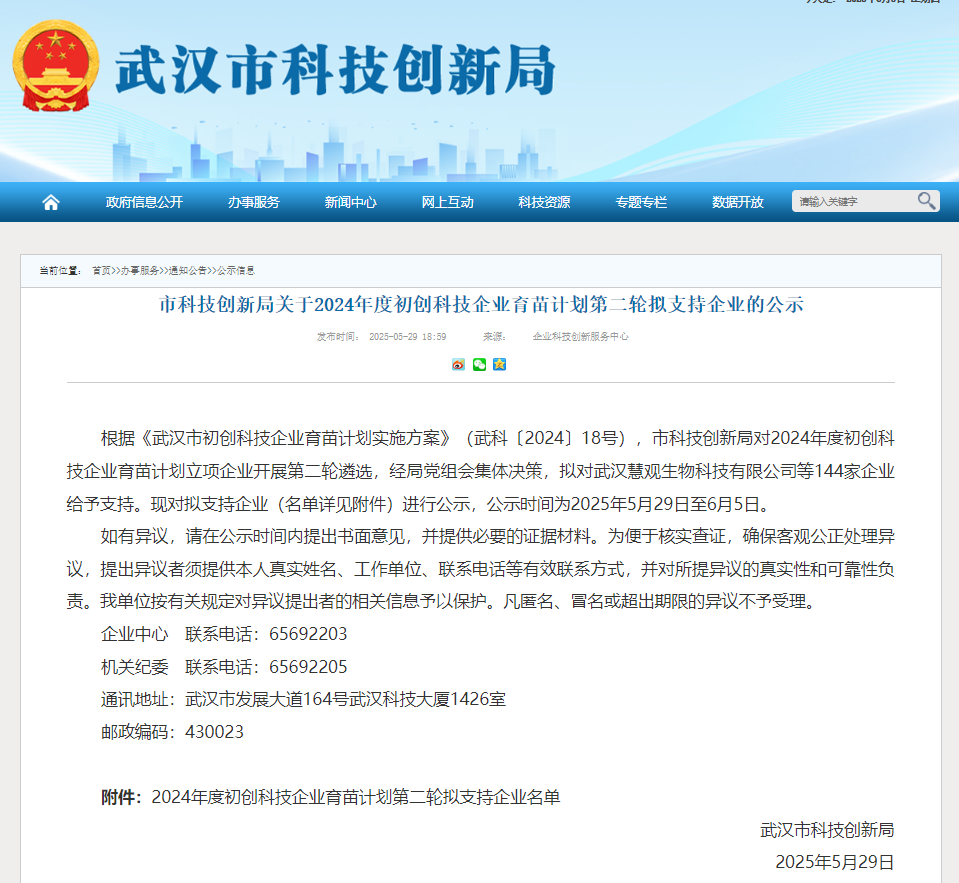Open 数据开放 navigation item

coord(737,202)
